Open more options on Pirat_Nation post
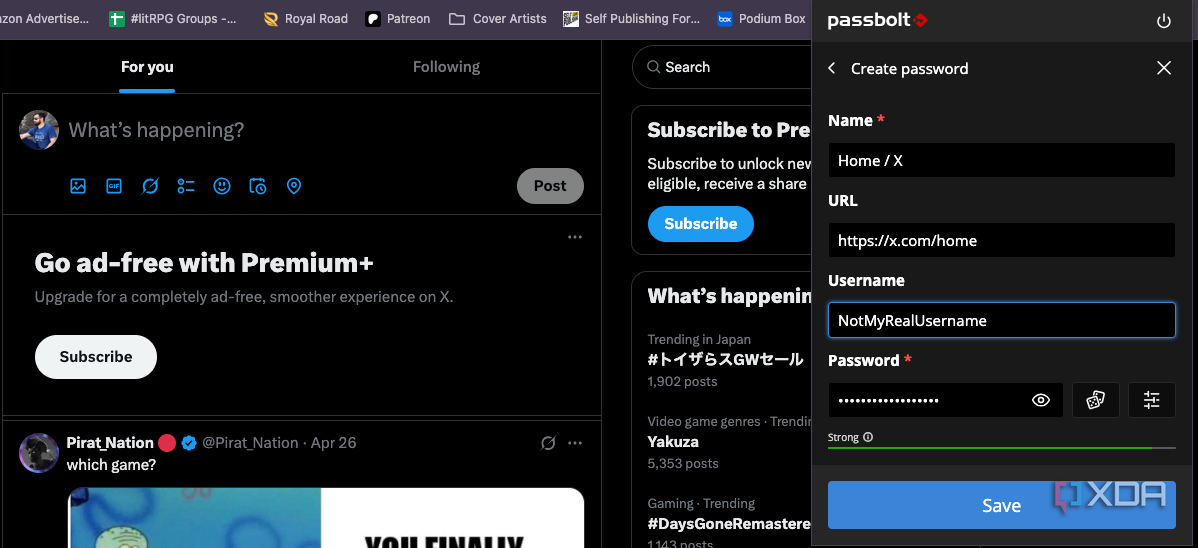 575,443
